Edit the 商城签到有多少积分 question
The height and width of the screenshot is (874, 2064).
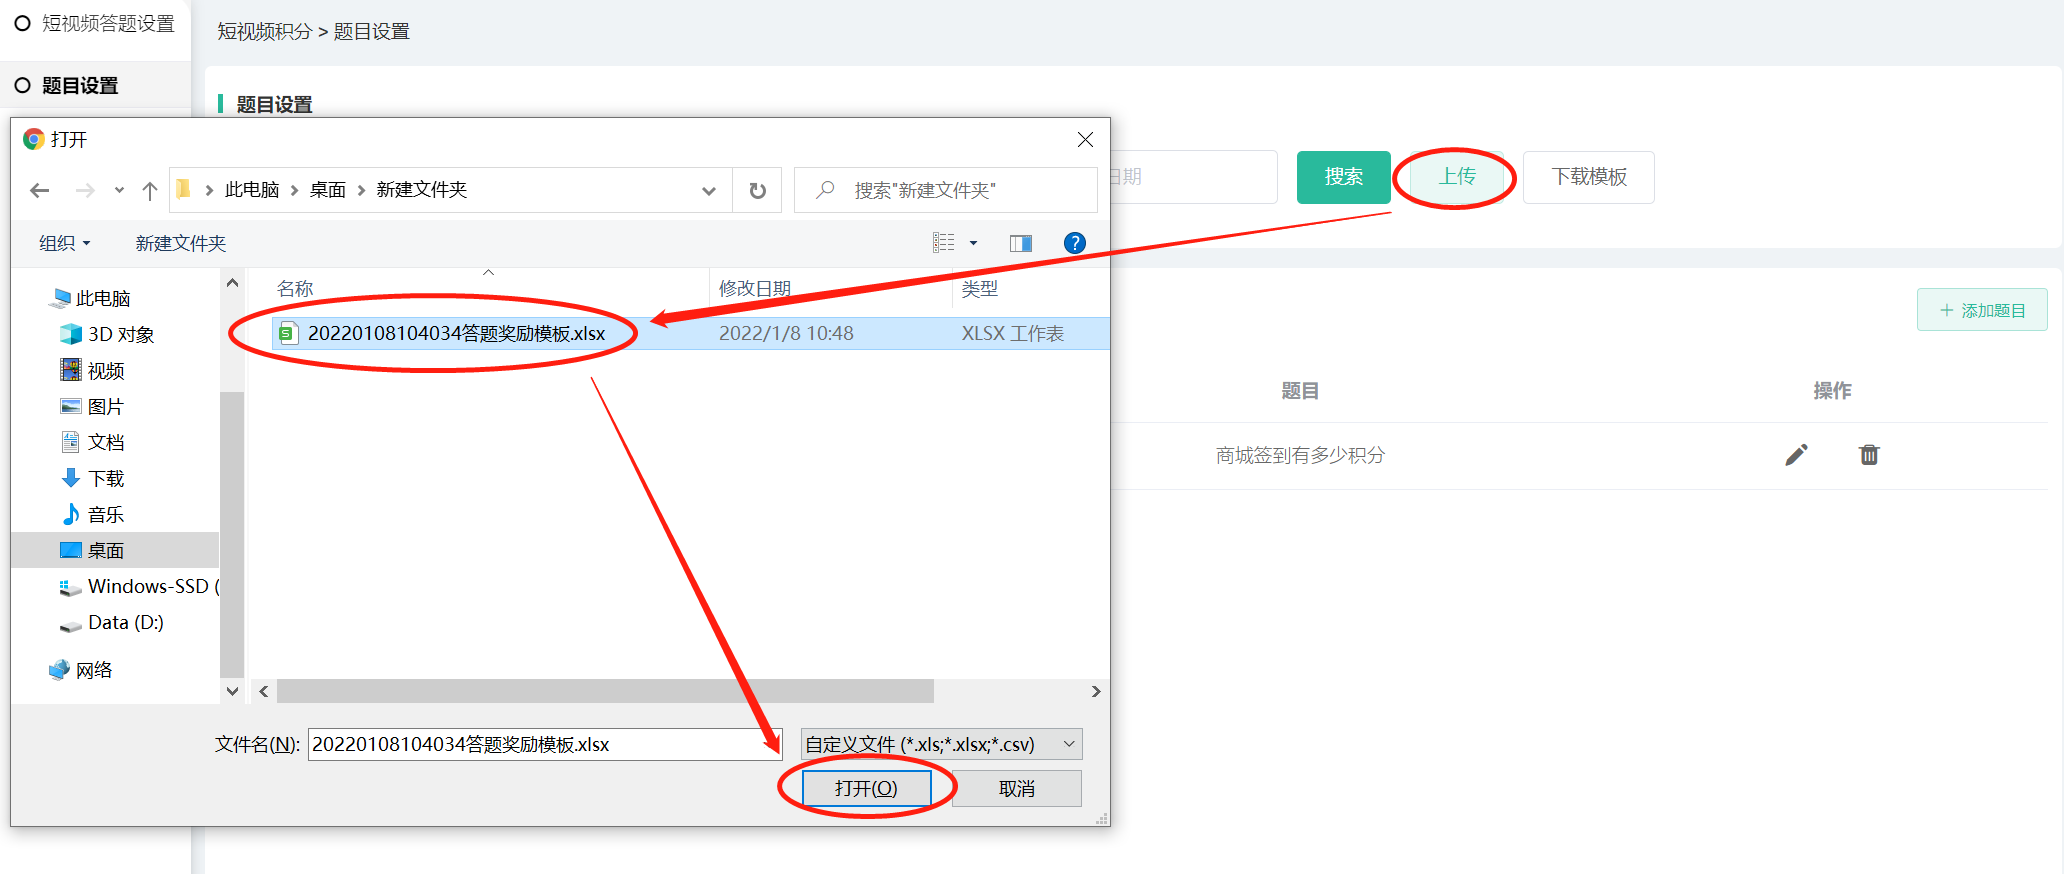point(1796,455)
